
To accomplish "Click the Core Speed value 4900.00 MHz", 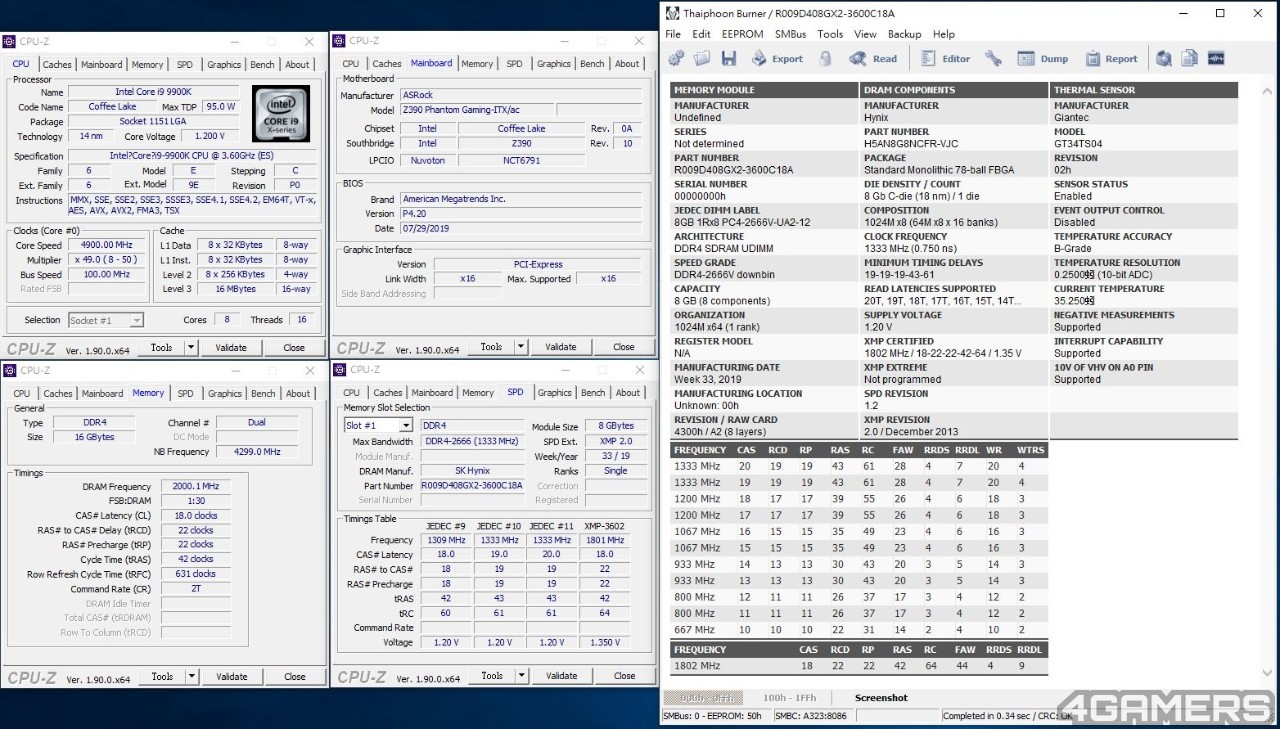I will [109, 245].
